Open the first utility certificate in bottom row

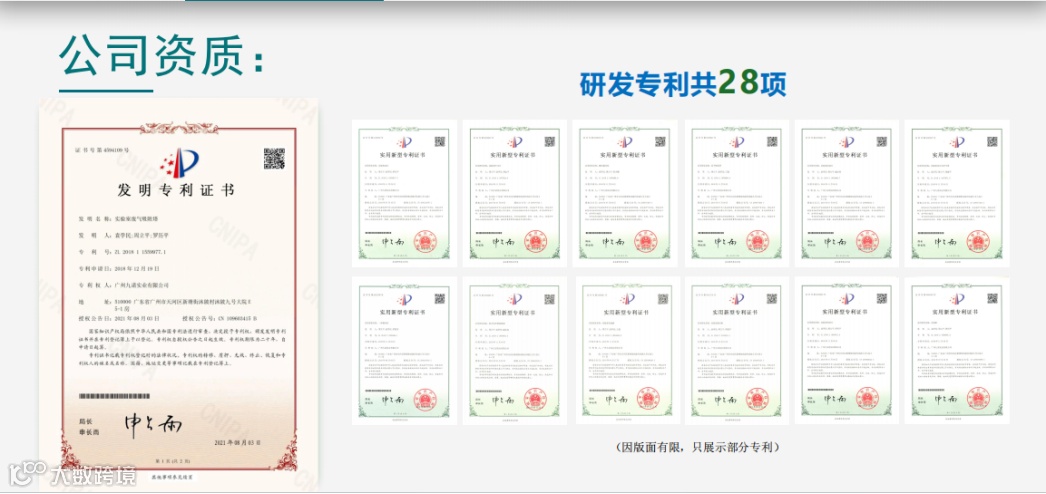tap(404, 351)
